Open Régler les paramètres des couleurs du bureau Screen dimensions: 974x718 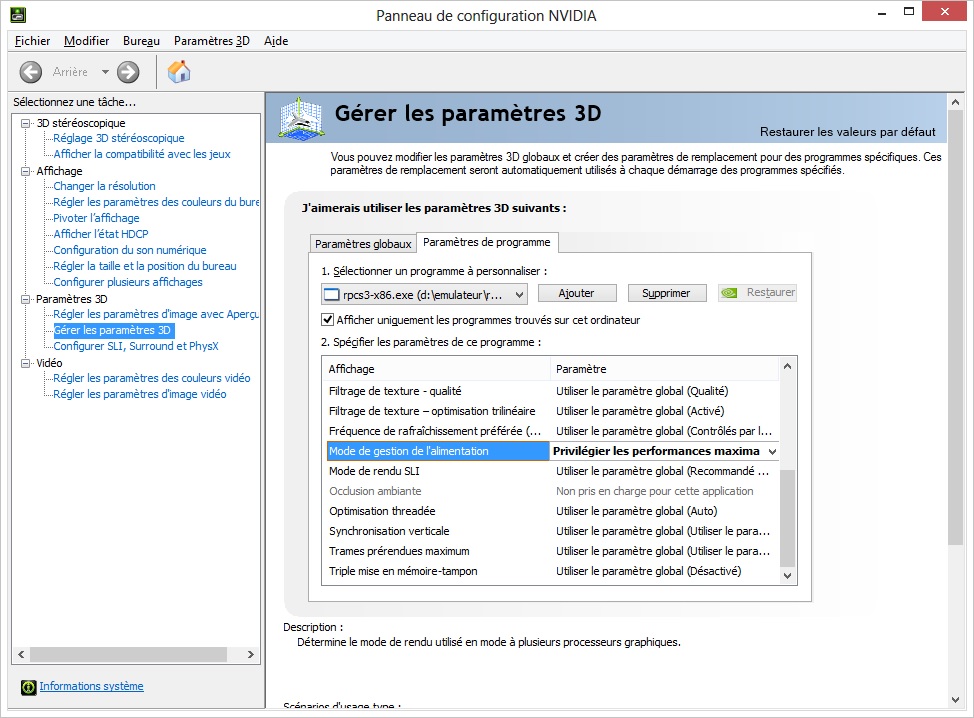[x=156, y=202]
